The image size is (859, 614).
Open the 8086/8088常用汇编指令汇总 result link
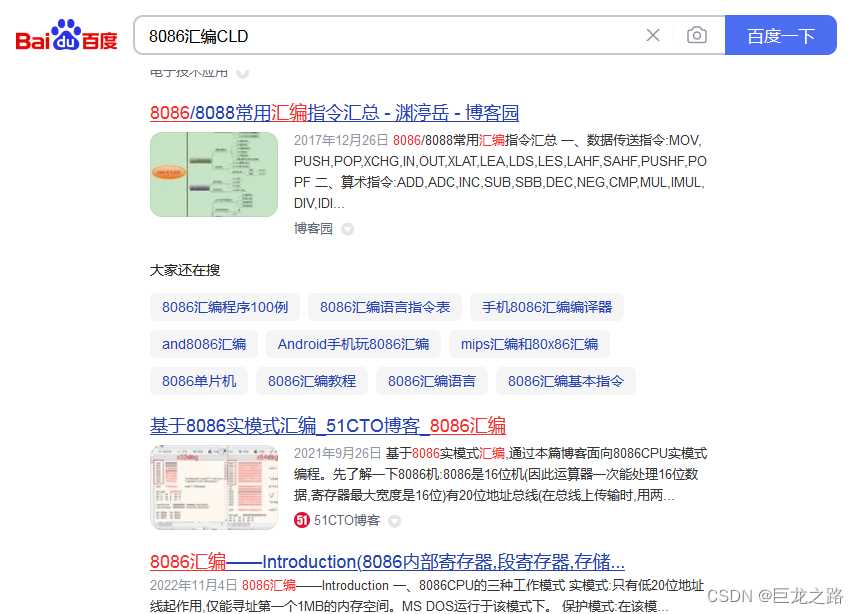[x=334, y=113]
